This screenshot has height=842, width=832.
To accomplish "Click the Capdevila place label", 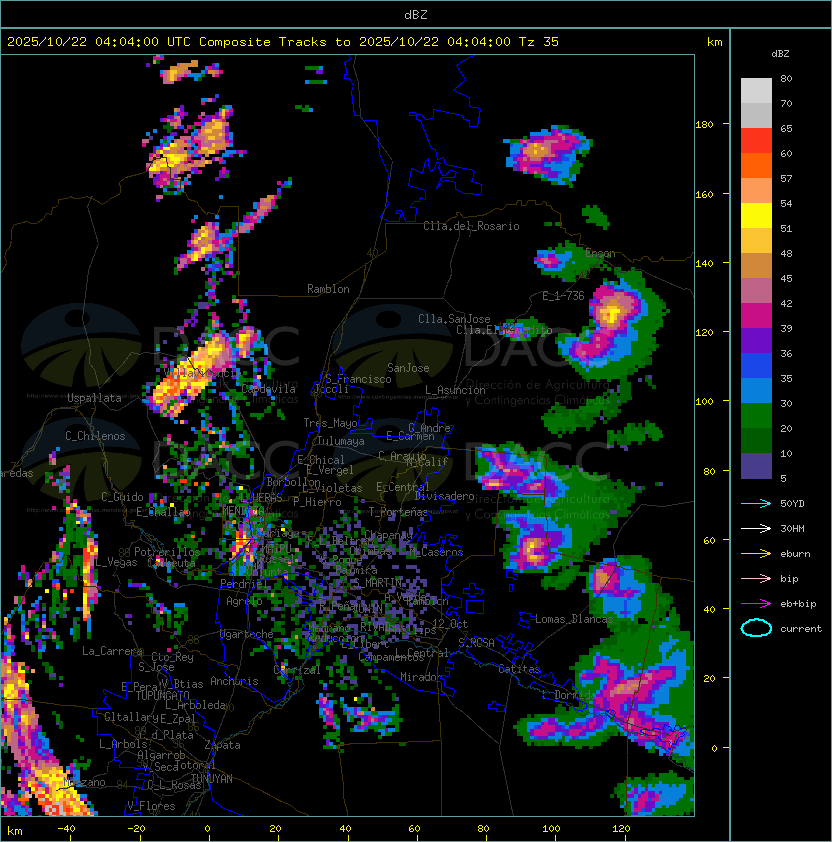I will click(269, 389).
